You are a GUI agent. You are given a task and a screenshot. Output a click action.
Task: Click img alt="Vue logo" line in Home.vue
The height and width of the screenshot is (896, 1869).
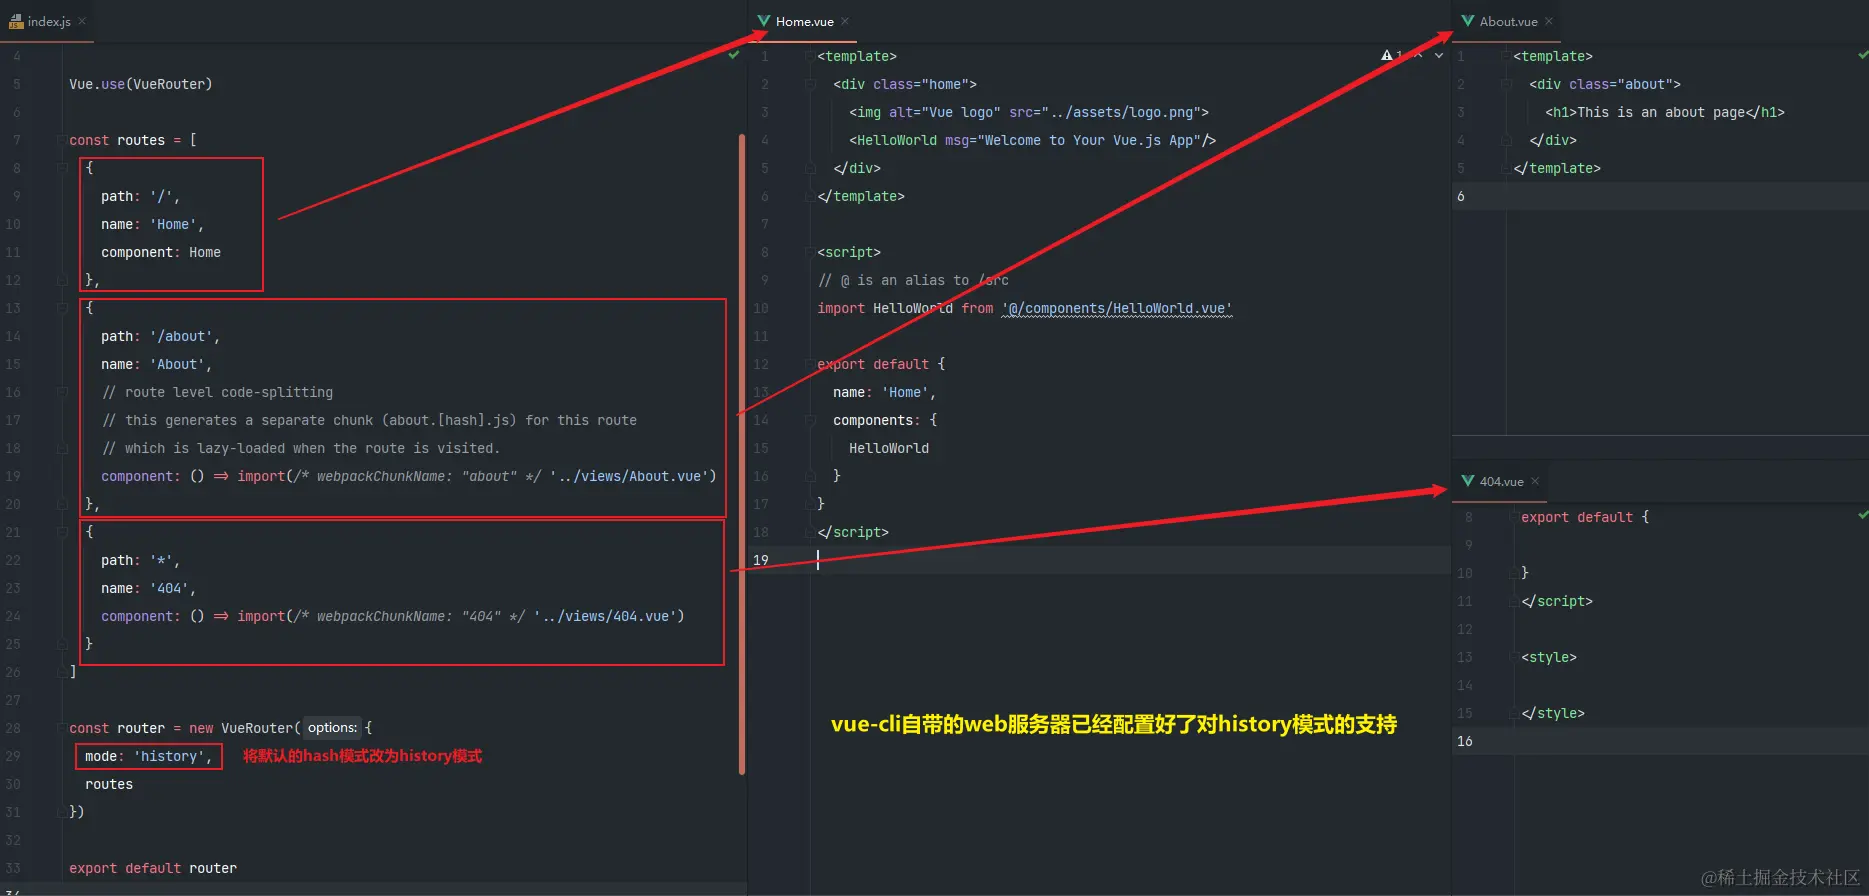tap(1029, 112)
